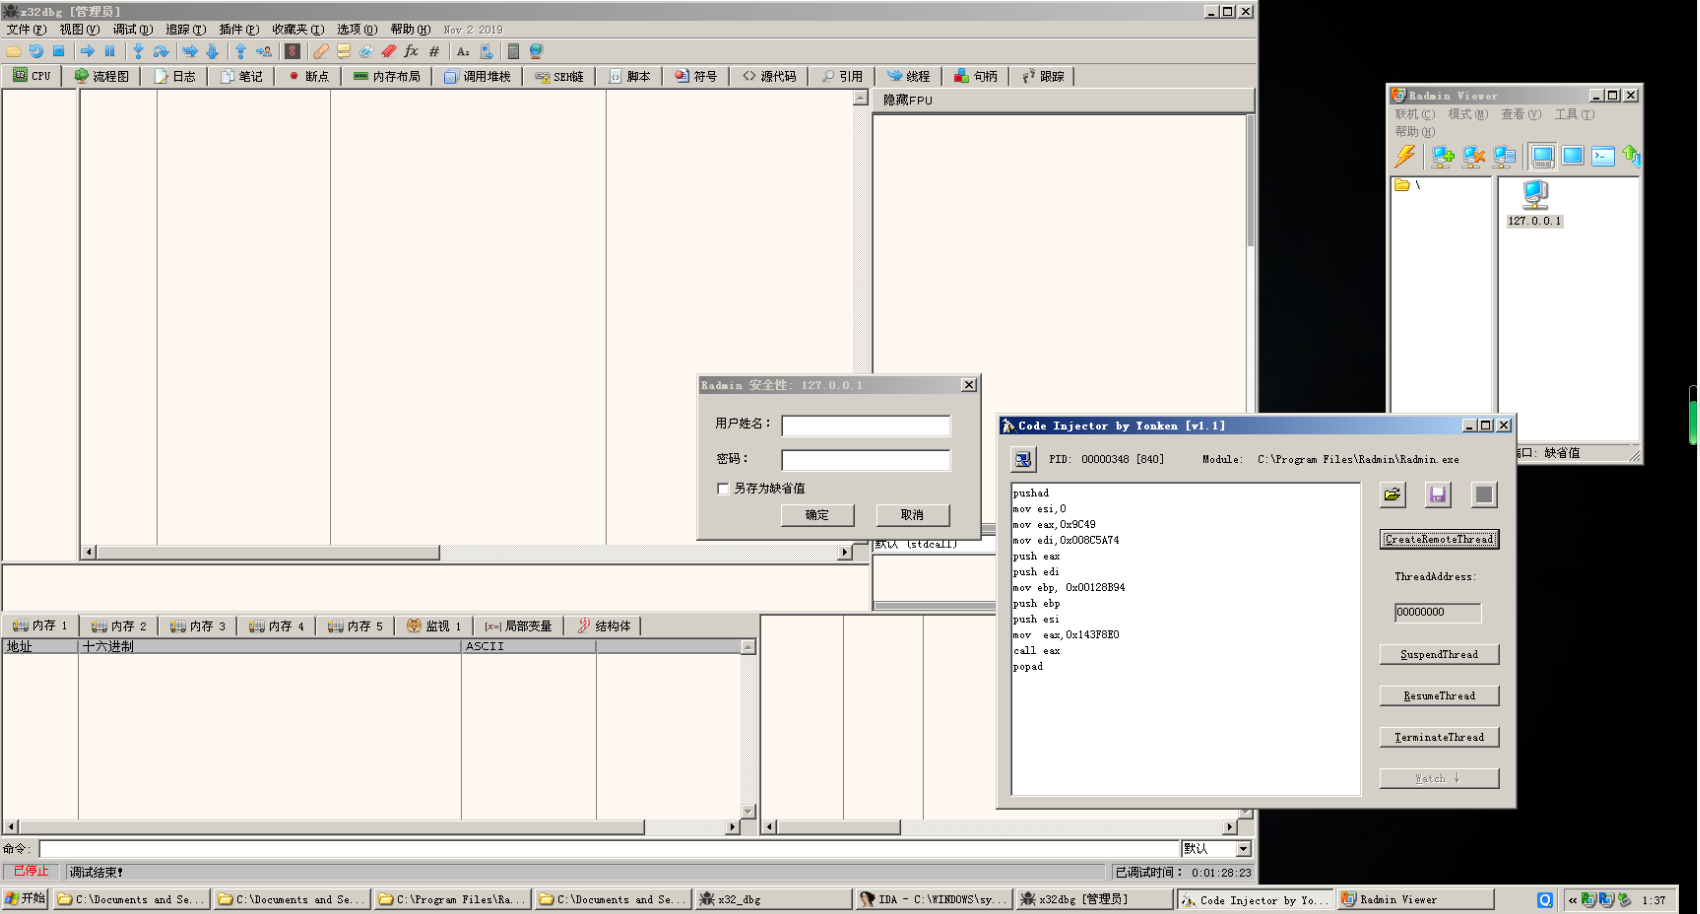Open the 选项 menu in x32dbg
The image size is (1700, 914).
click(x=357, y=30)
